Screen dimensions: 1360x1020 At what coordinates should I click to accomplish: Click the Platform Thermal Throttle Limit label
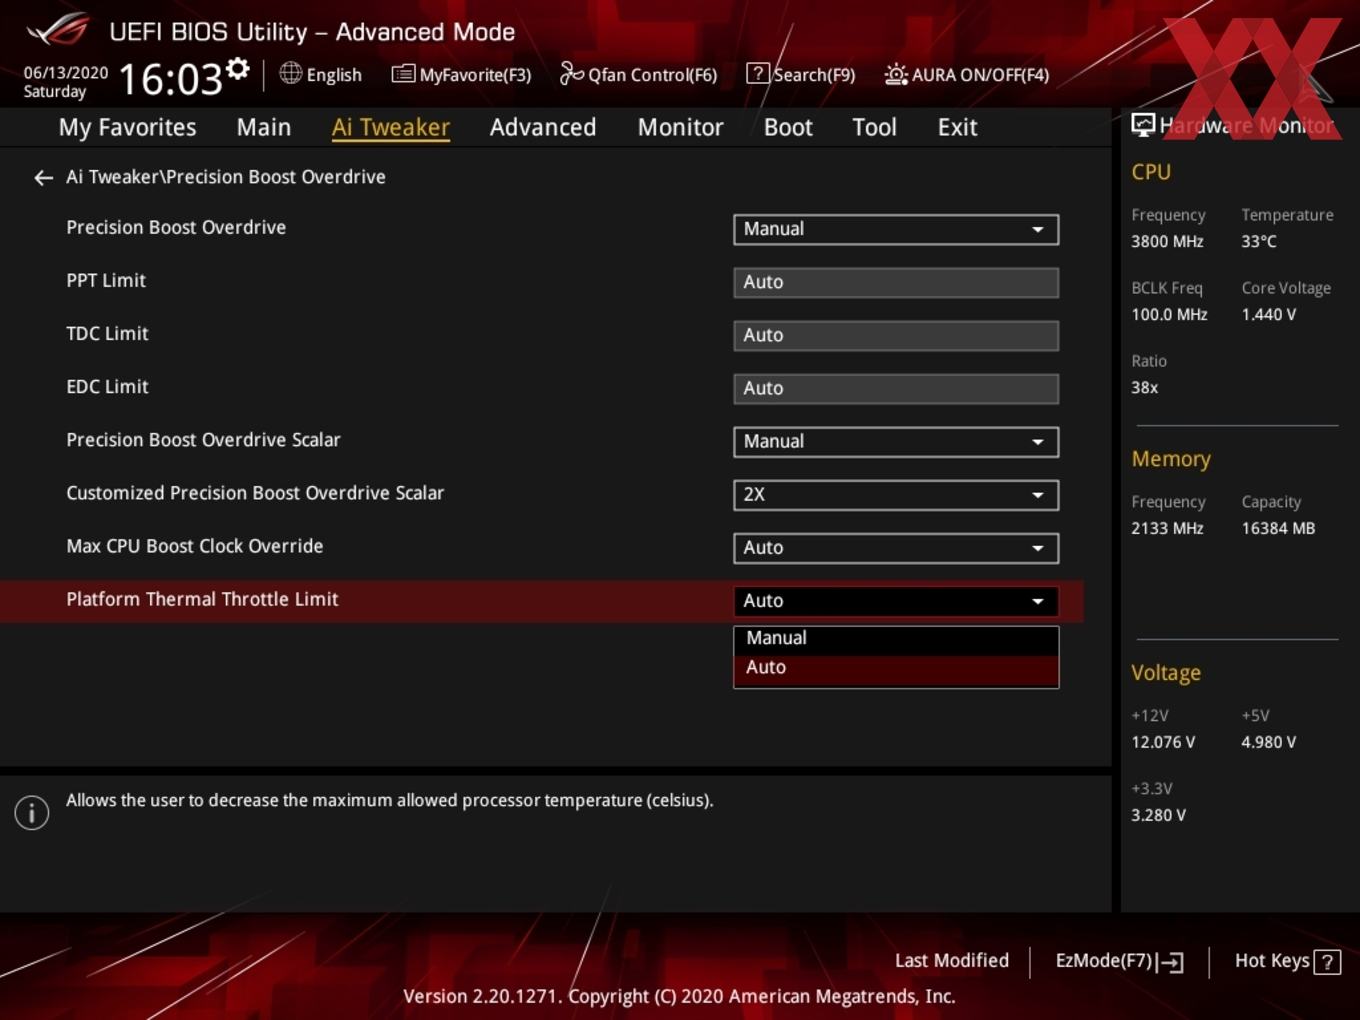(202, 599)
